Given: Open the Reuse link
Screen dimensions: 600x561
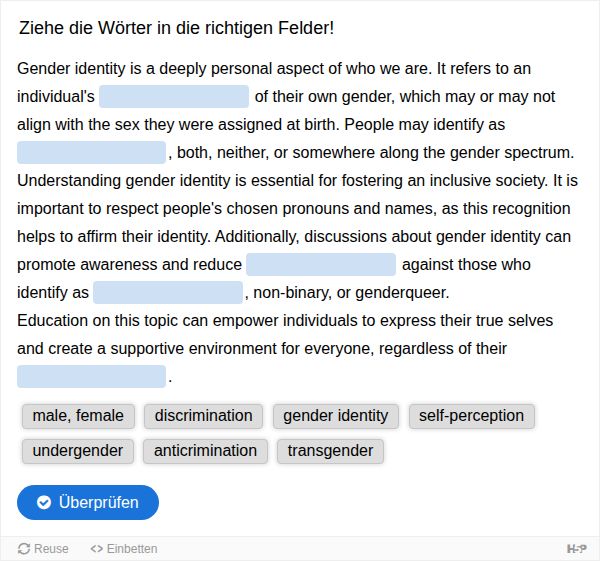Looking at the screenshot, I should 43,548.
